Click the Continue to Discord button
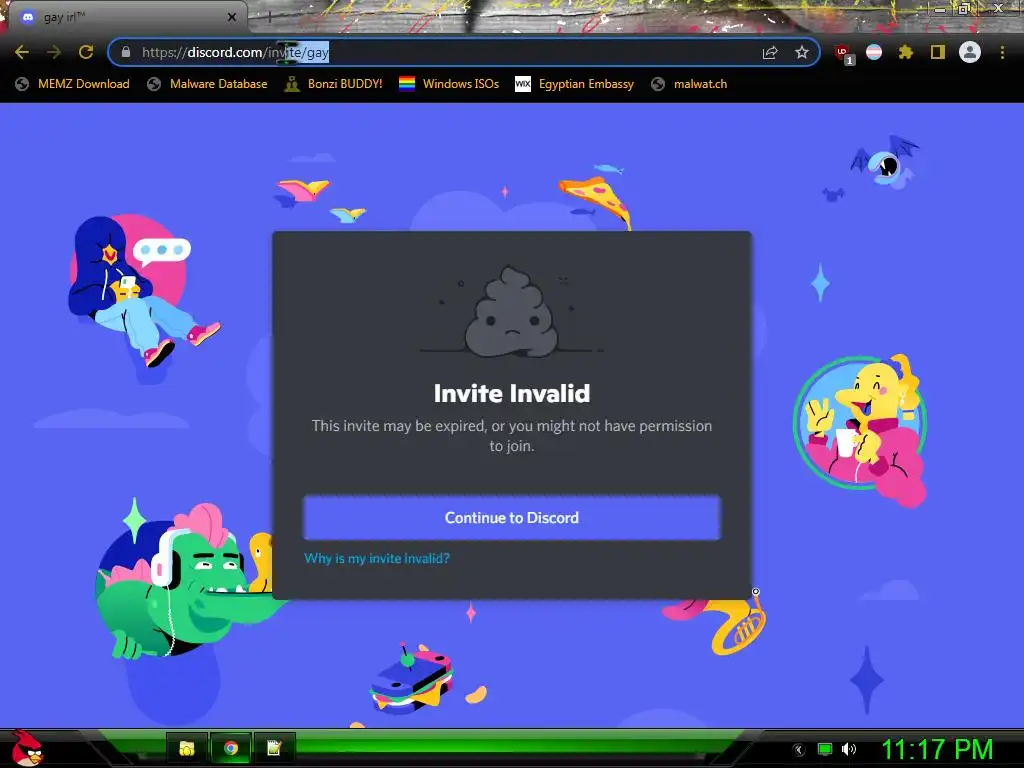1024x768 pixels. point(511,518)
